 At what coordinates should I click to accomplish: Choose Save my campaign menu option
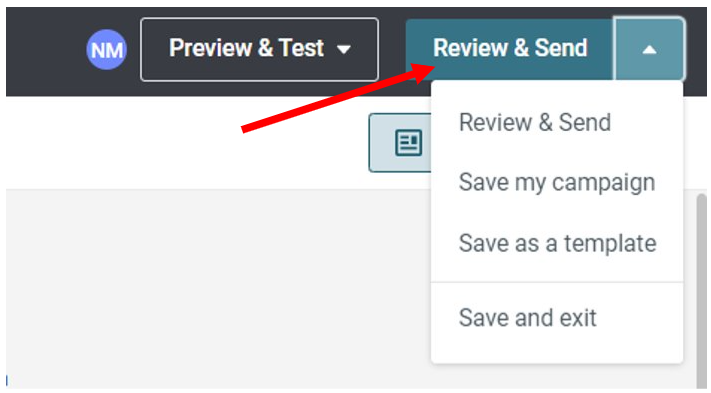tap(557, 183)
